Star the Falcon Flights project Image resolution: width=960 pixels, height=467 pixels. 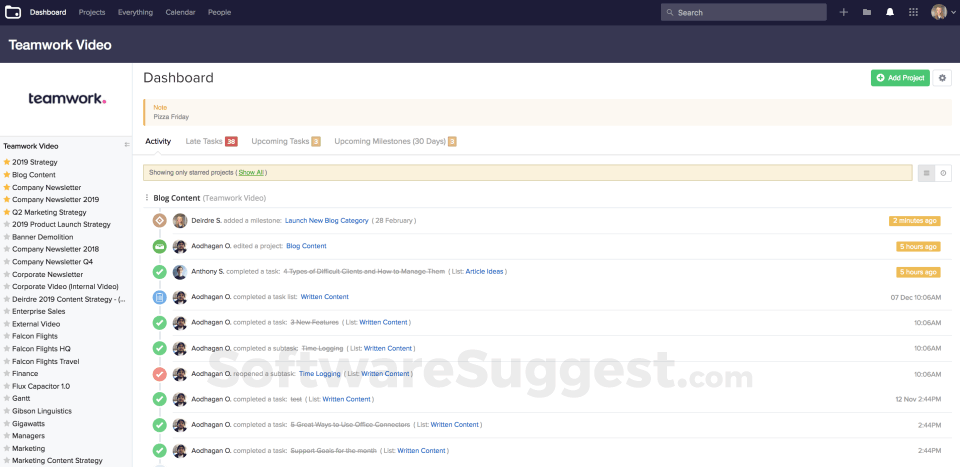[x=7, y=336]
